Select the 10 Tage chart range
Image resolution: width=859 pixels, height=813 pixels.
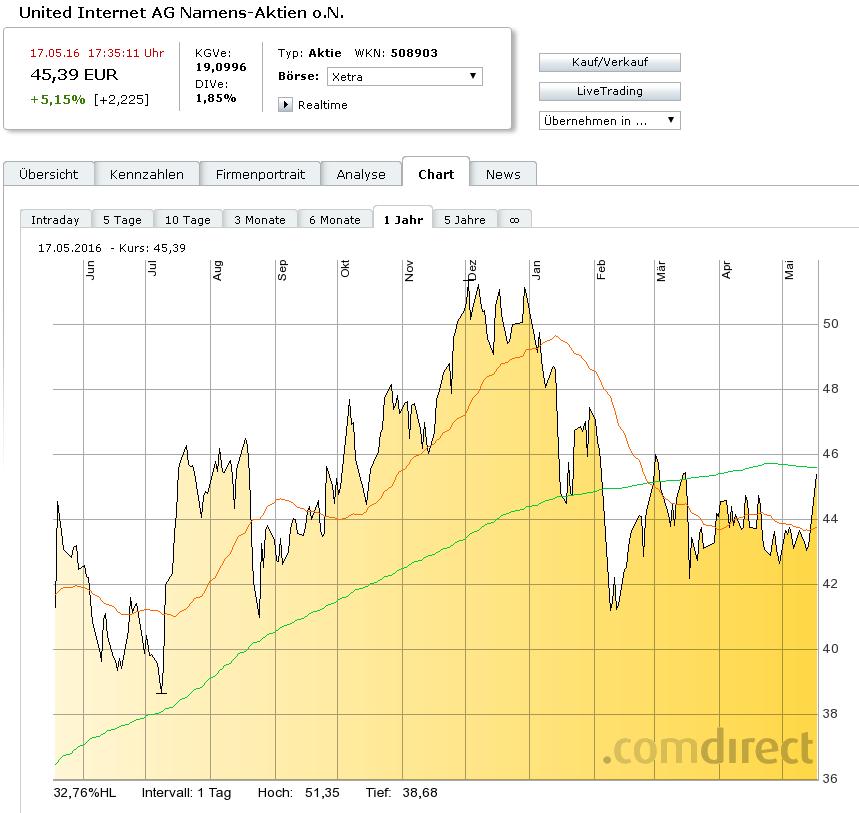(x=188, y=220)
